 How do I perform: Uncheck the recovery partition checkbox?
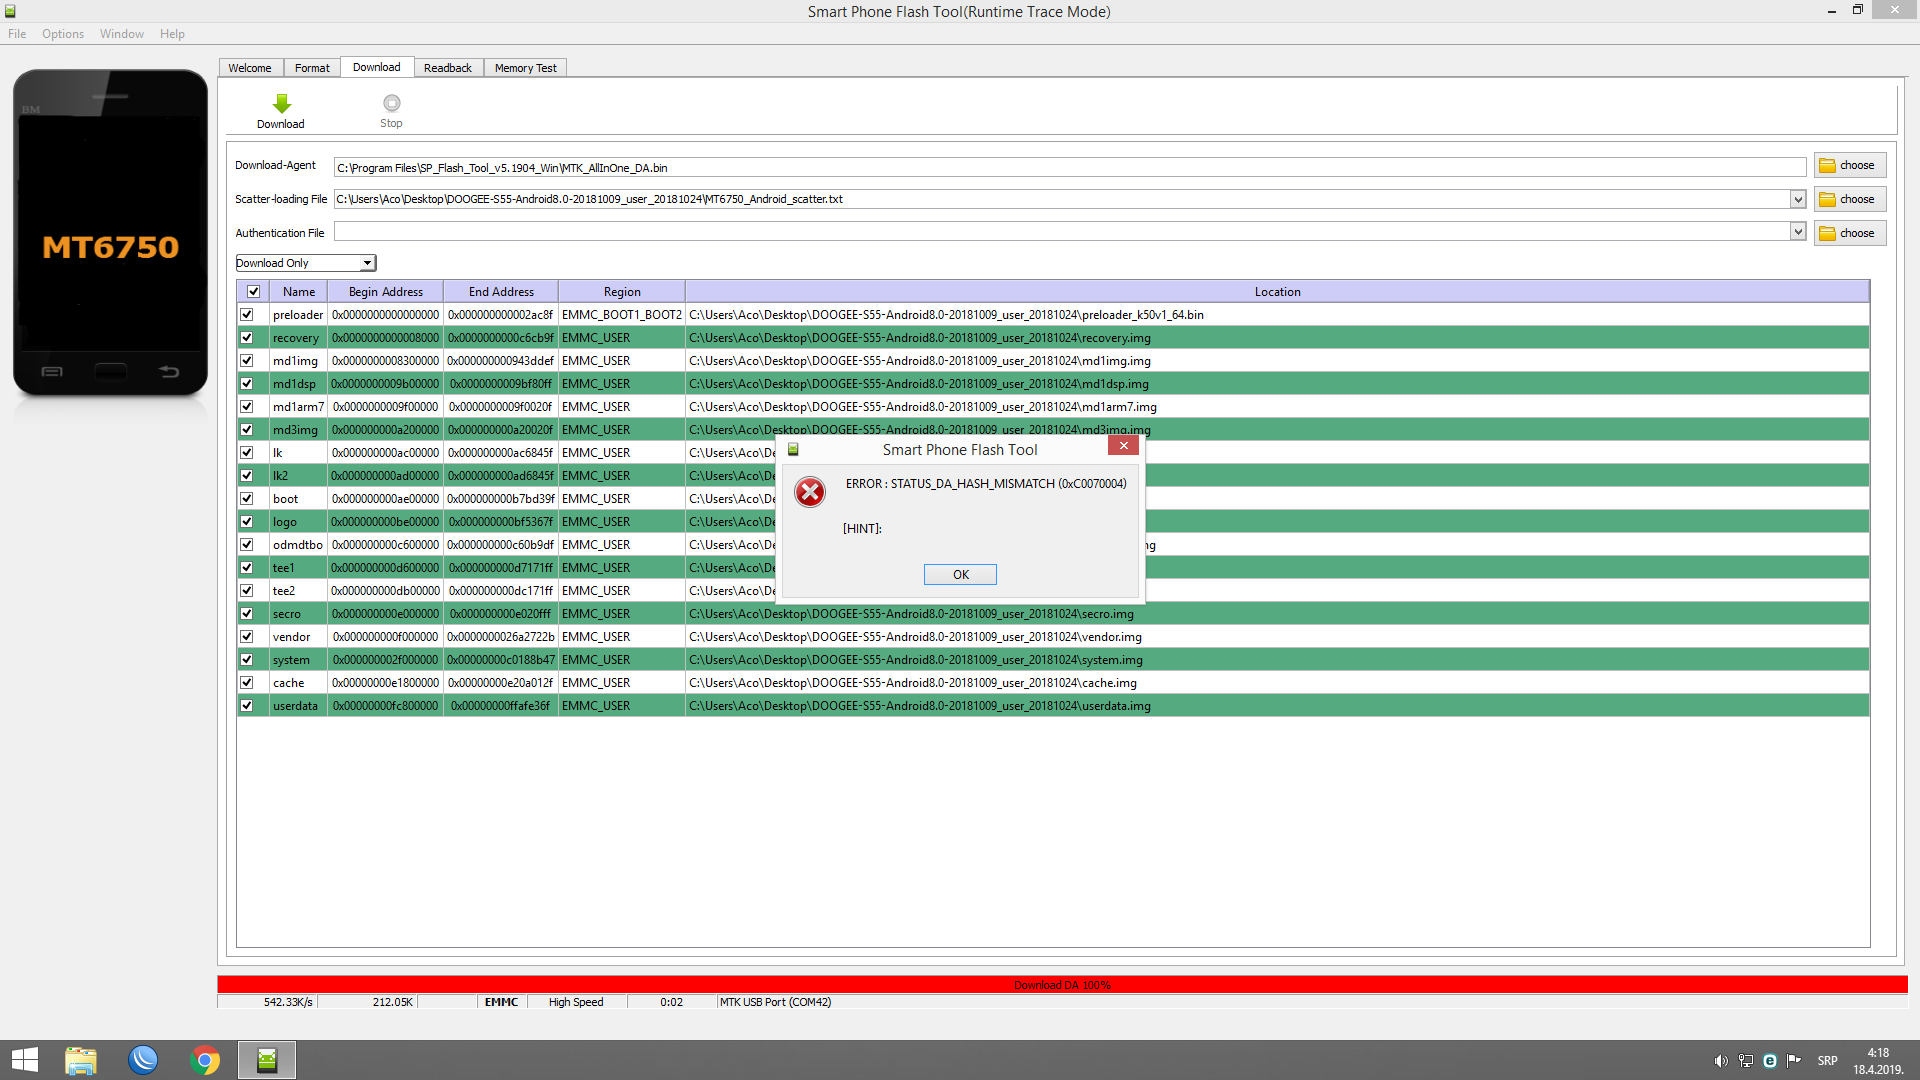tap(247, 338)
